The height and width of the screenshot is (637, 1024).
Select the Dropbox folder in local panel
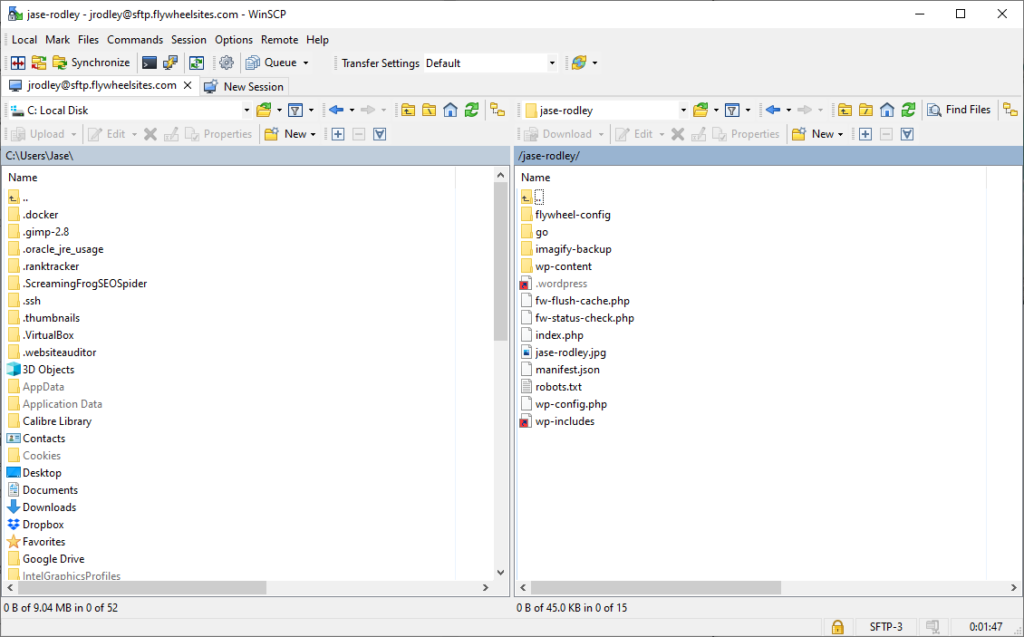tap(36, 525)
